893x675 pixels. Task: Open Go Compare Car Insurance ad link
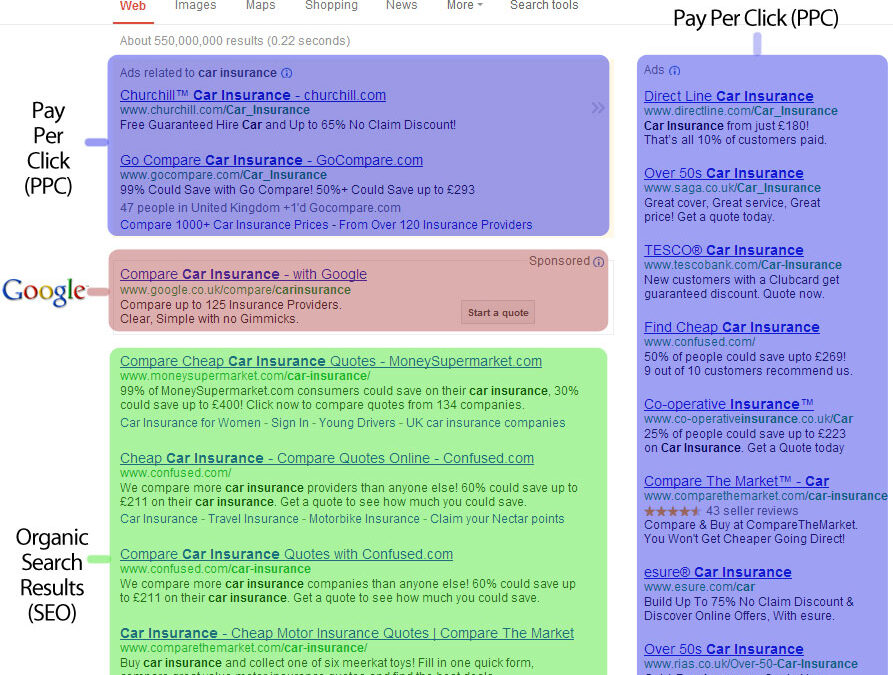(271, 160)
